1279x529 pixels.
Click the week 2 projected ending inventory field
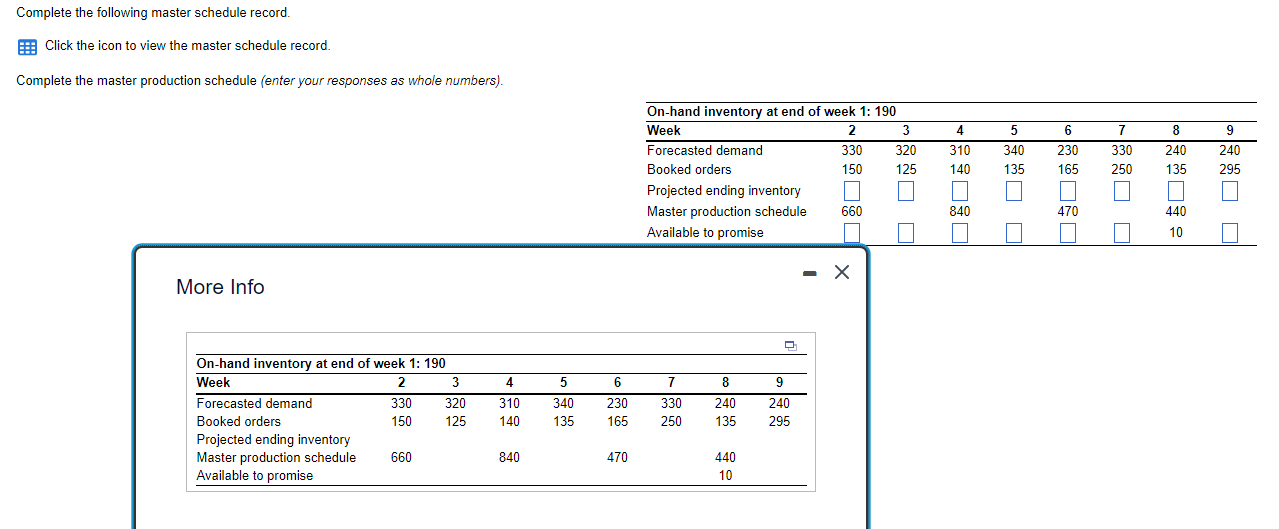852,191
